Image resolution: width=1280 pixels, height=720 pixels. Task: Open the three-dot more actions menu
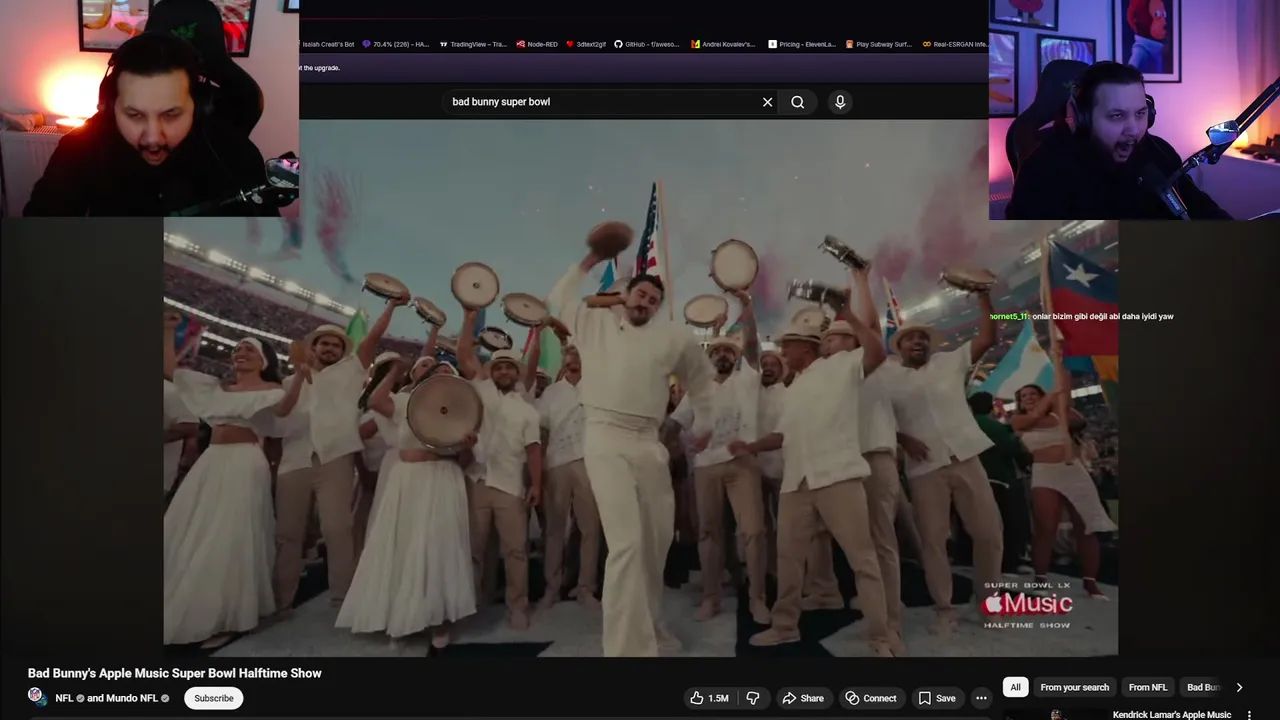pyautogui.click(x=981, y=698)
